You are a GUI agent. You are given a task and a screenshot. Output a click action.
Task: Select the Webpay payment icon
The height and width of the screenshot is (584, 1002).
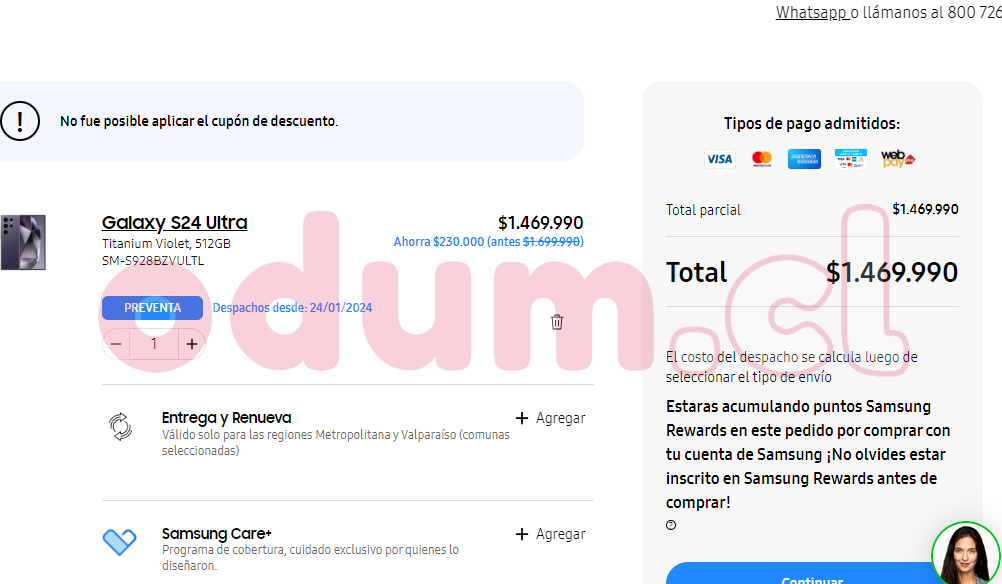pos(897,159)
